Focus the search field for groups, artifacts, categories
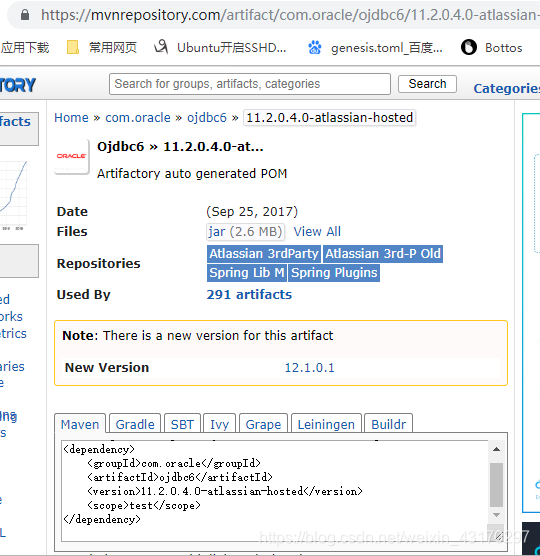The image size is (540, 556). pos(250,84)
